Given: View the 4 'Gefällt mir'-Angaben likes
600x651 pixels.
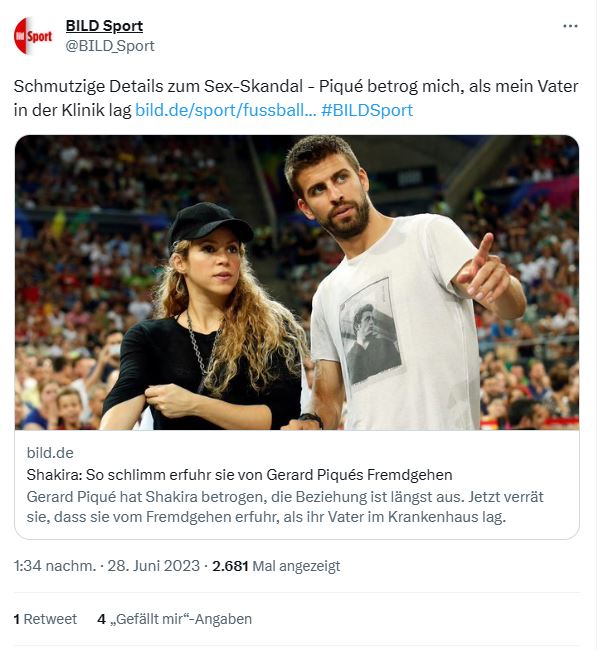Looking at the screenshot, I should coord(175,619).
